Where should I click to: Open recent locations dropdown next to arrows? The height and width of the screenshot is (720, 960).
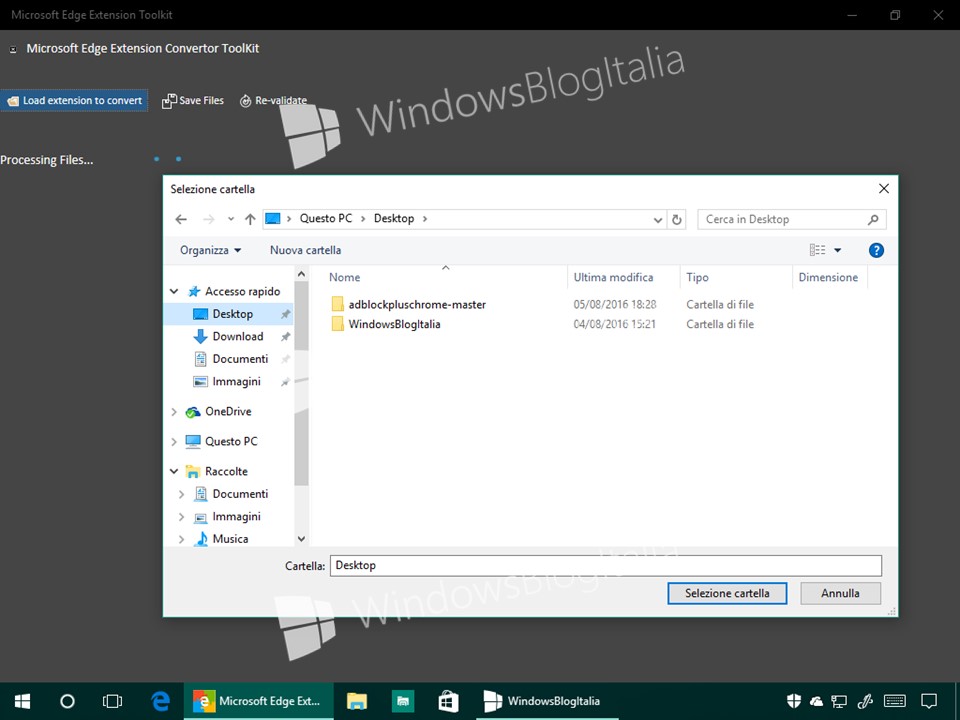click(231, 219)
